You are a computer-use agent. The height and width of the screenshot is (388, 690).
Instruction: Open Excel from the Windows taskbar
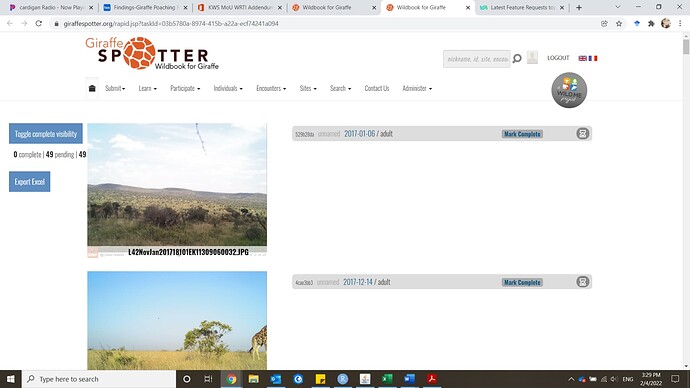[x=387, y=379]
